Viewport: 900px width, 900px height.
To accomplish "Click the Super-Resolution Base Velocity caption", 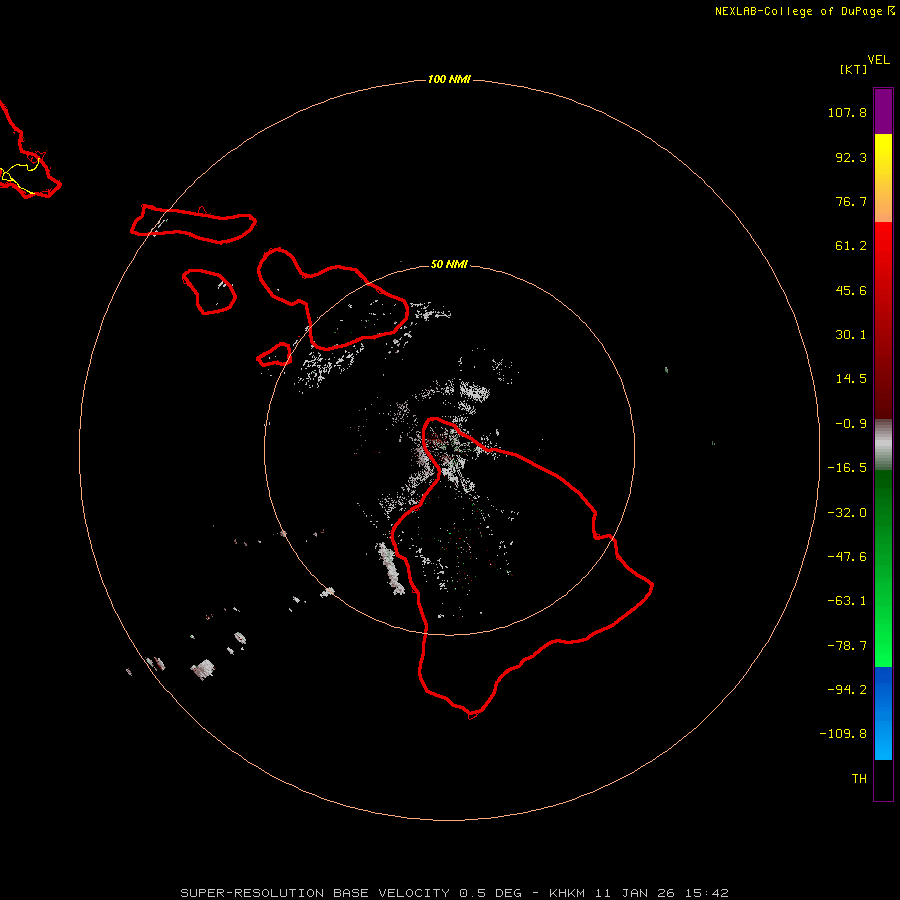I will tap(455, 893).
